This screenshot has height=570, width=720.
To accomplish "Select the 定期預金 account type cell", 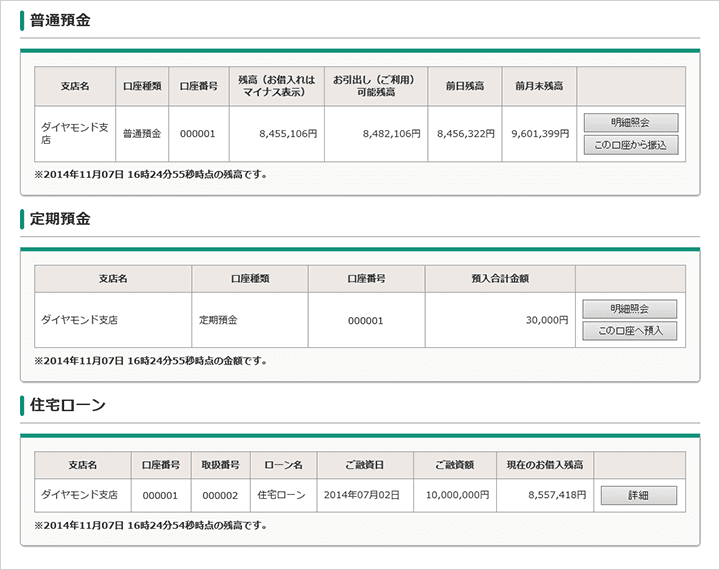I will [250, 320].
